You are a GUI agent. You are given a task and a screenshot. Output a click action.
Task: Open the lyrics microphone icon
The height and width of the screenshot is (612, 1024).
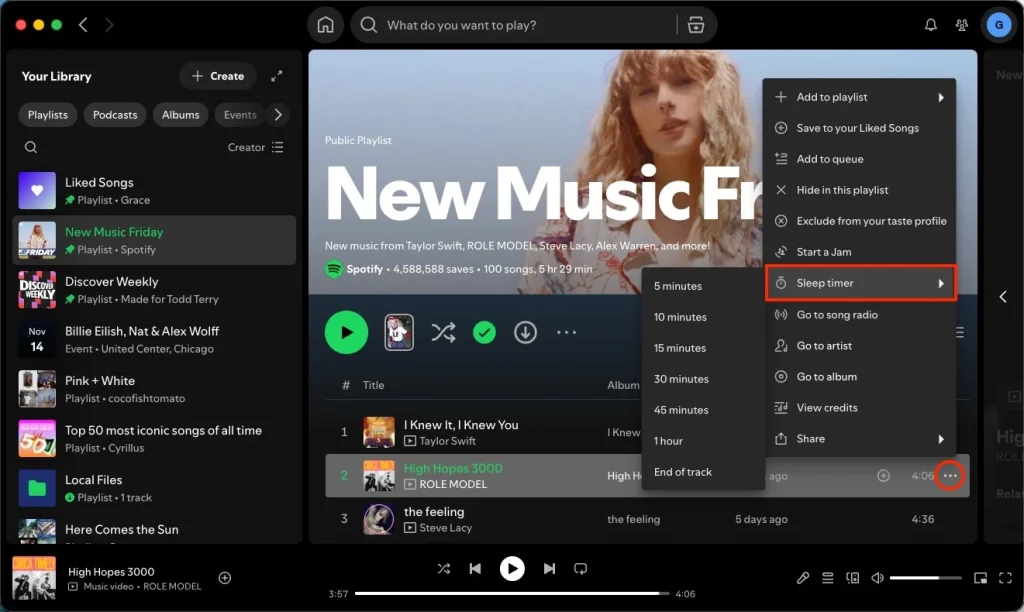(x=803, y=578)
